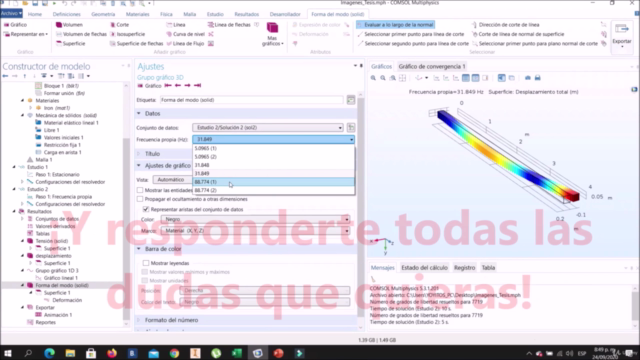Switch to Gráfico de convergencia 1 tab

click(432, 67)
